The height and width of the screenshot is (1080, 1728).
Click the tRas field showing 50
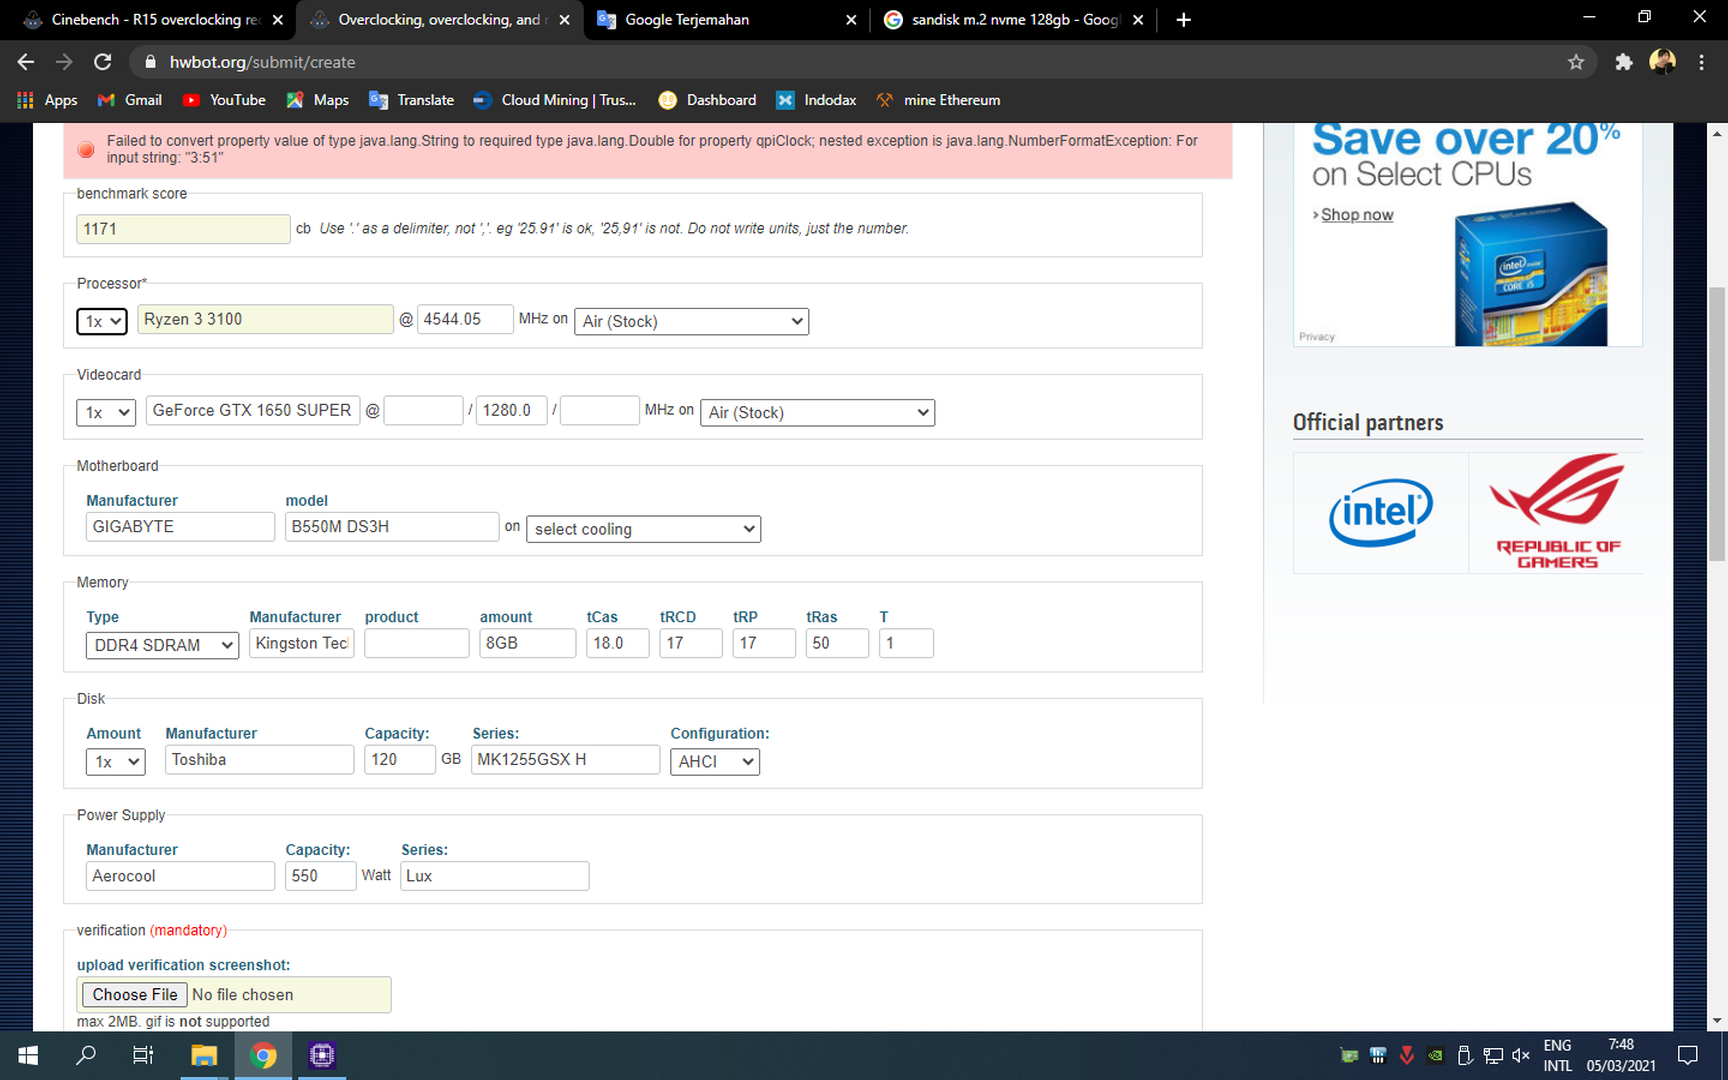click(x=837, y=643)
